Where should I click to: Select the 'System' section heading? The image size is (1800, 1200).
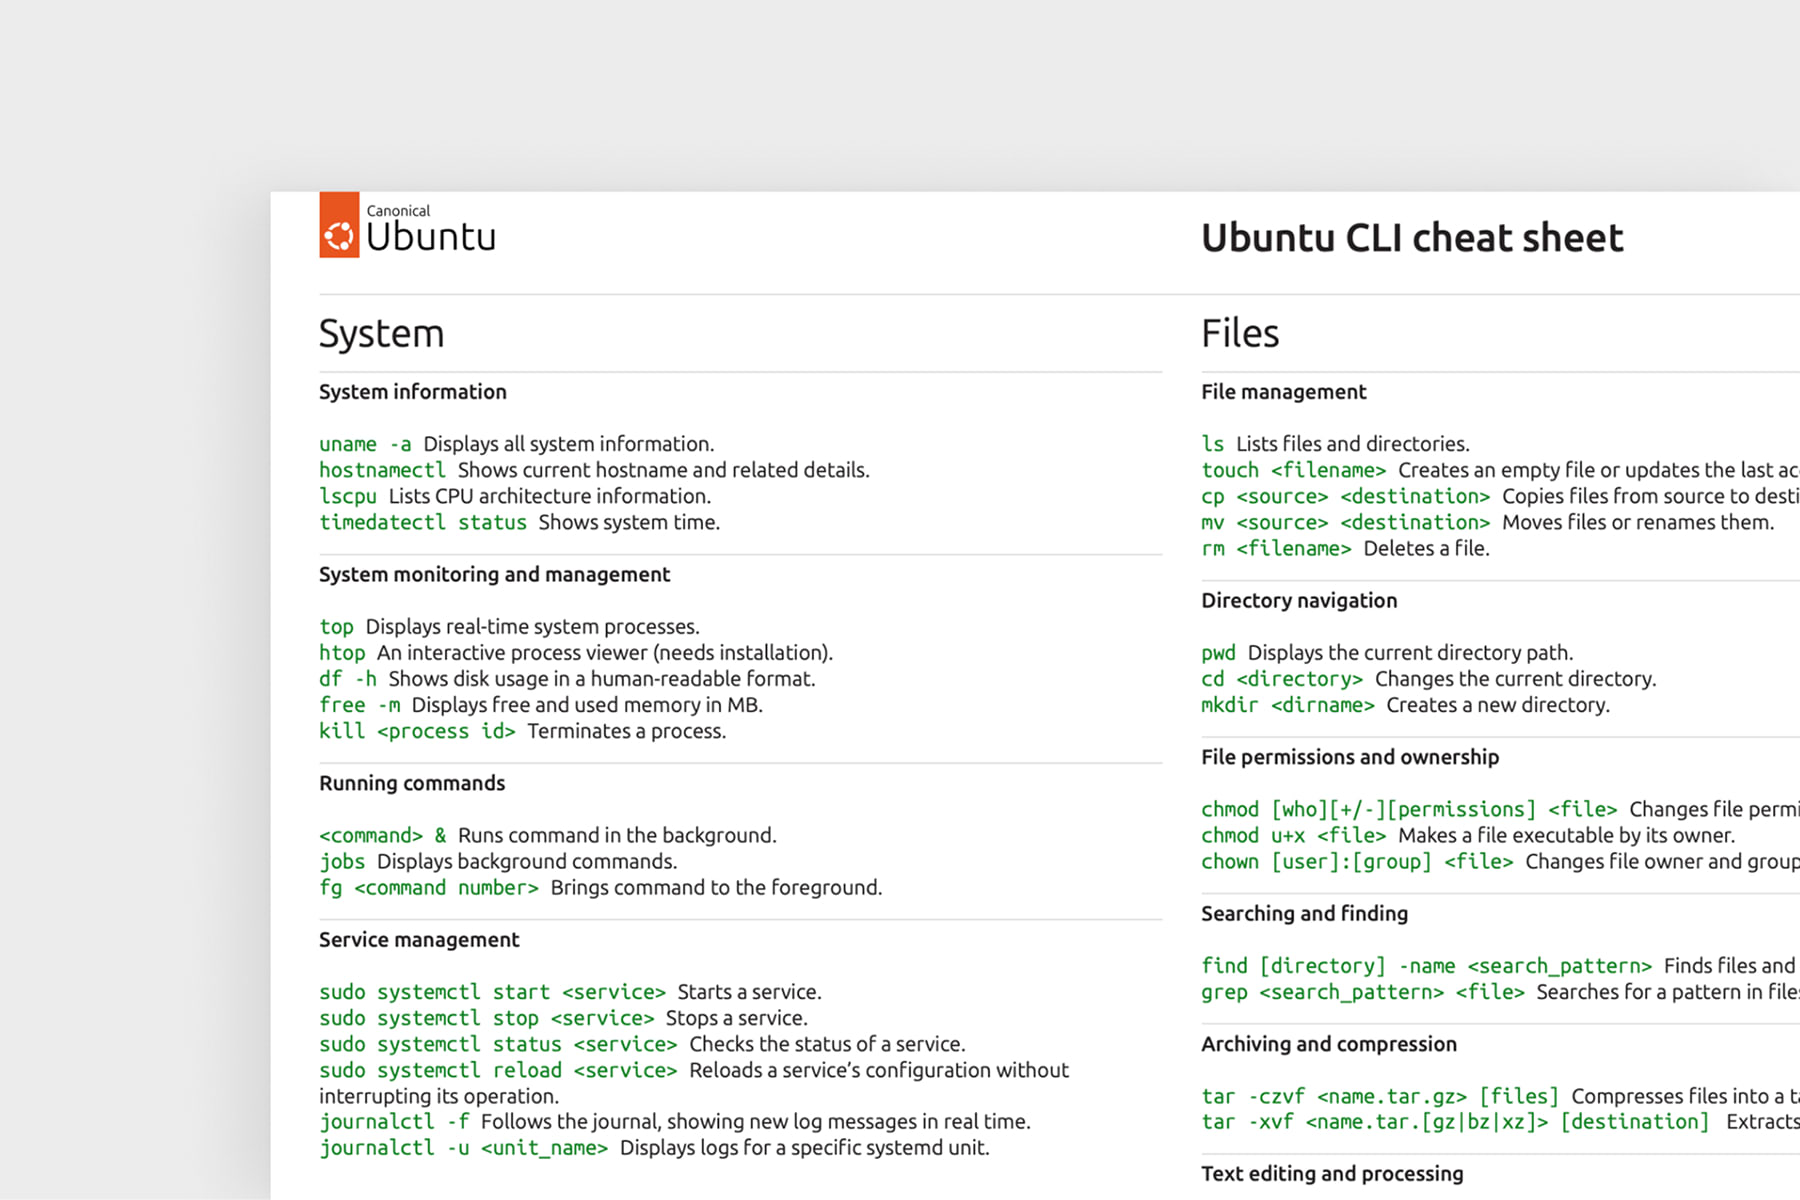(381, 333)
